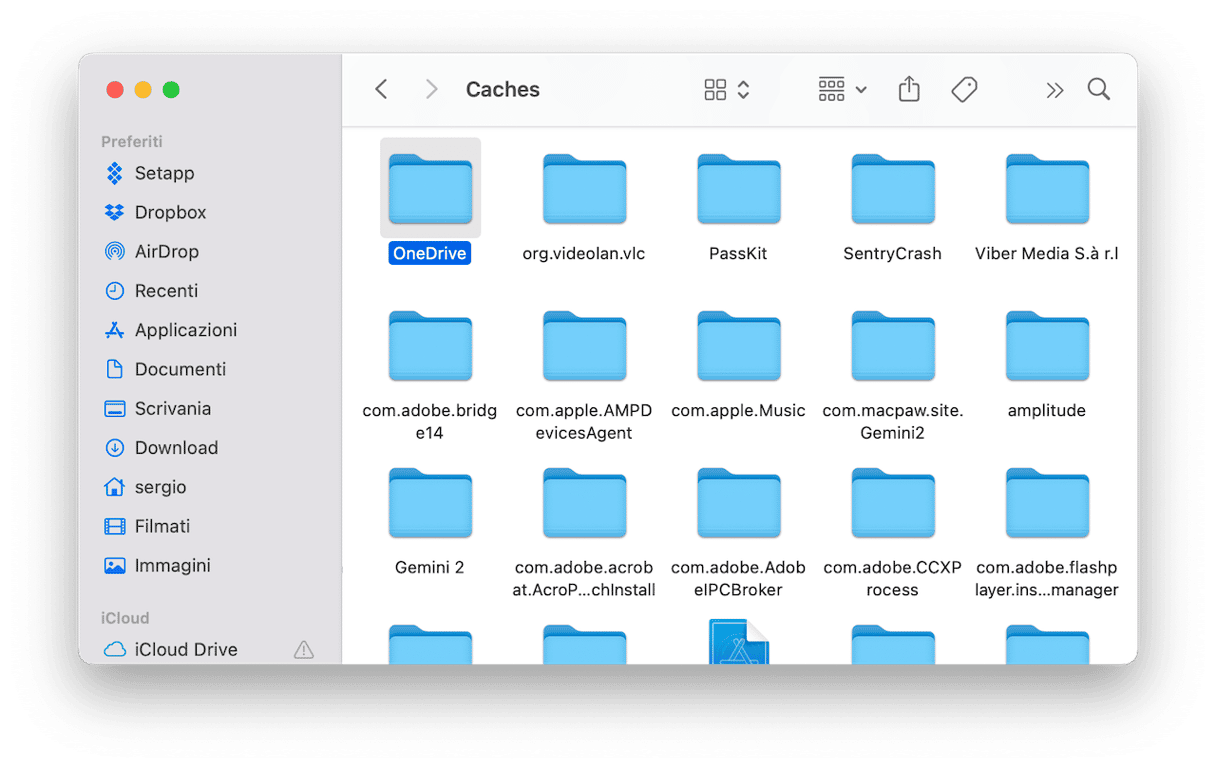Click the Share toolbar icon
The width and height of the screenshot is (1216, 768).
tap(909, 89)
